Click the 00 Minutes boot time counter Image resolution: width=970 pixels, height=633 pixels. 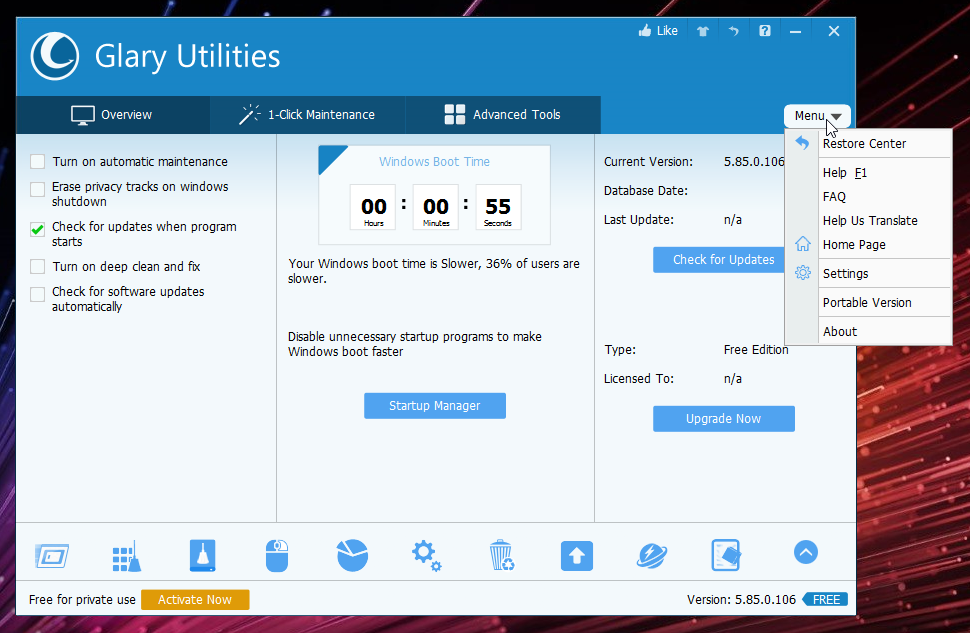coord(436,207)
